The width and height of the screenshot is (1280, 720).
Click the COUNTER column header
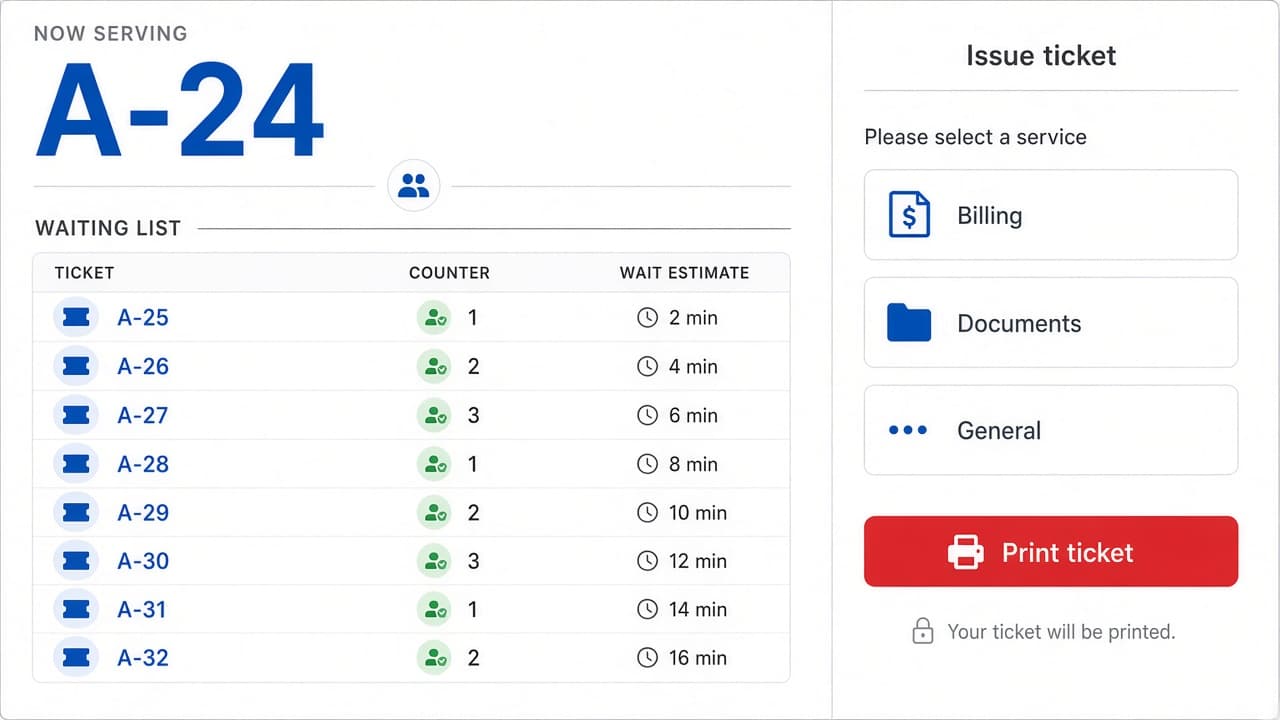(449, 273)
